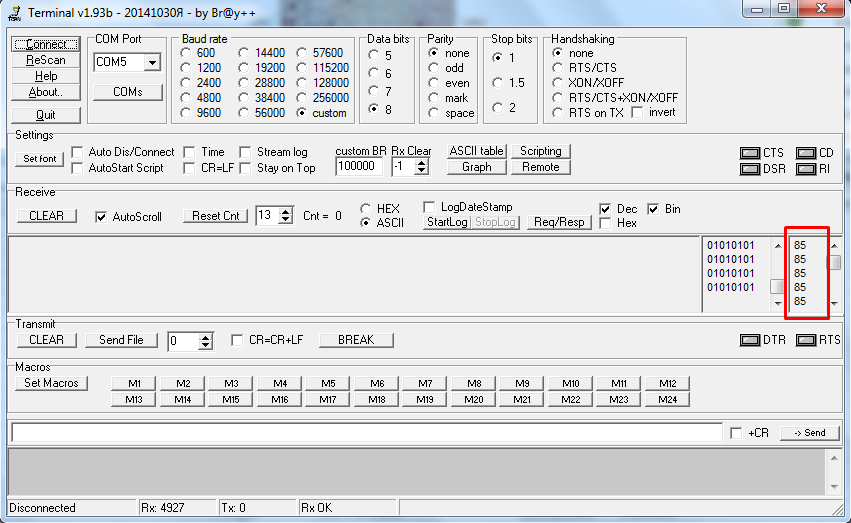Run macro M1
Viewport: 851px width, 523px height.
coord(134,384)
